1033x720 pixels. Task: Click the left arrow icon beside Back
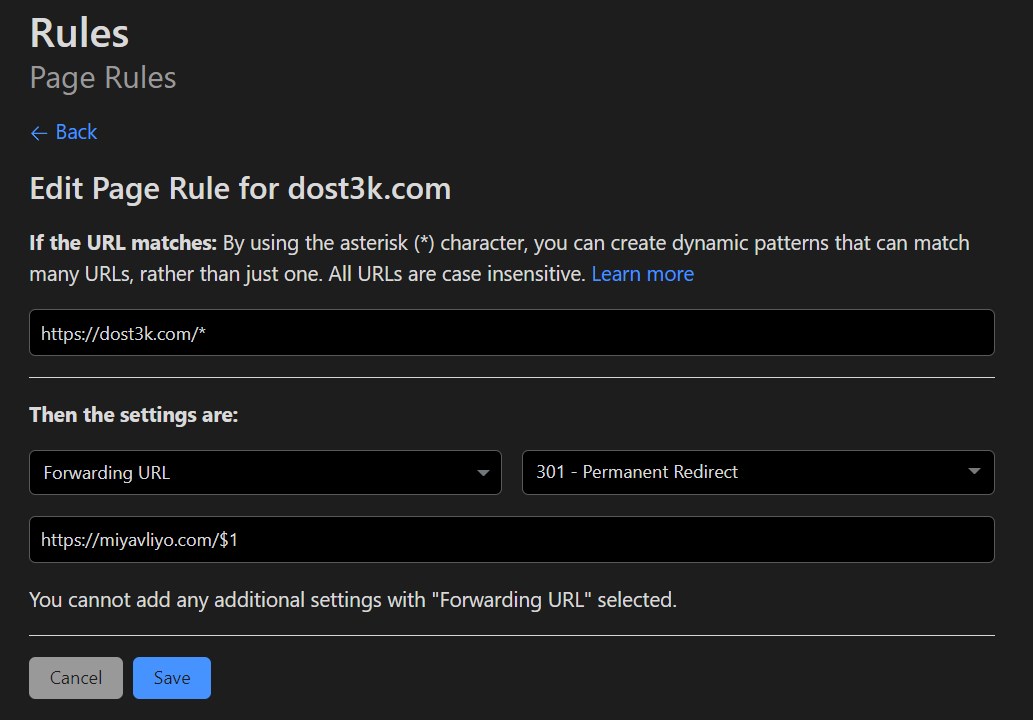click(39, 133)
